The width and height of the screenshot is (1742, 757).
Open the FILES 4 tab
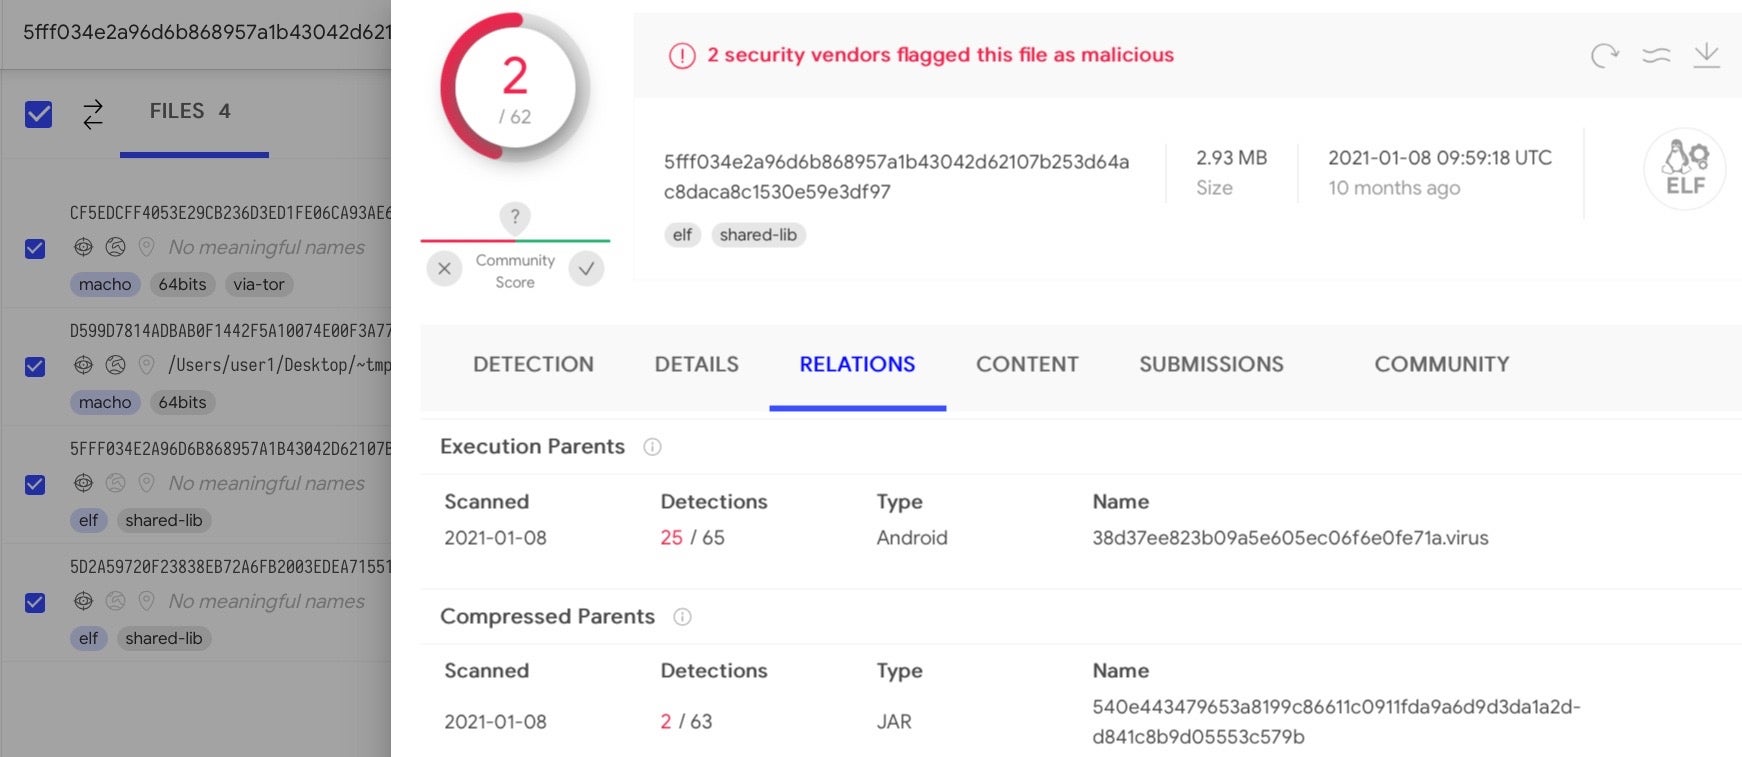[190, 112]
